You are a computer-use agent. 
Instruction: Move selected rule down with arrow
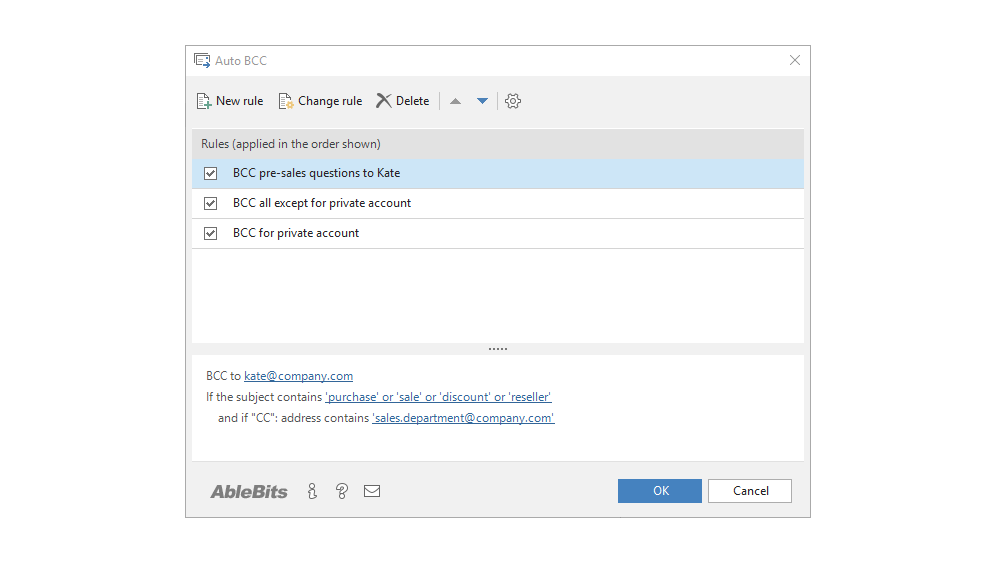click(x=482, y=101)
